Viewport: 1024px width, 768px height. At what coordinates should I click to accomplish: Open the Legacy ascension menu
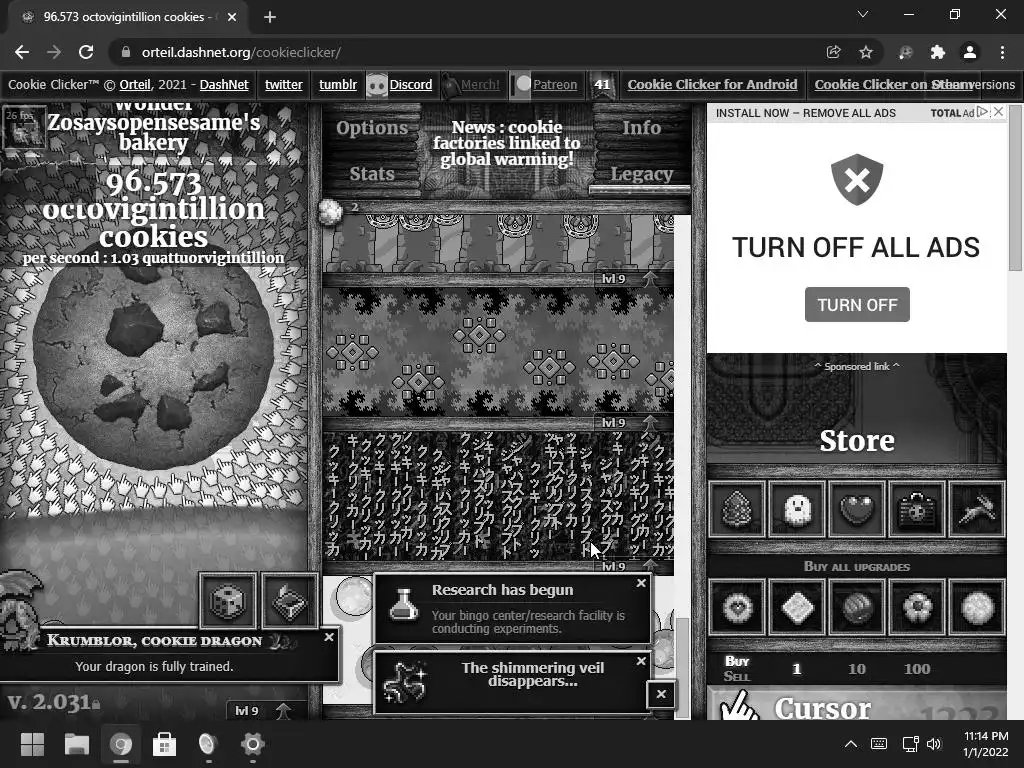pyautogui.click(x=641, y=174)
